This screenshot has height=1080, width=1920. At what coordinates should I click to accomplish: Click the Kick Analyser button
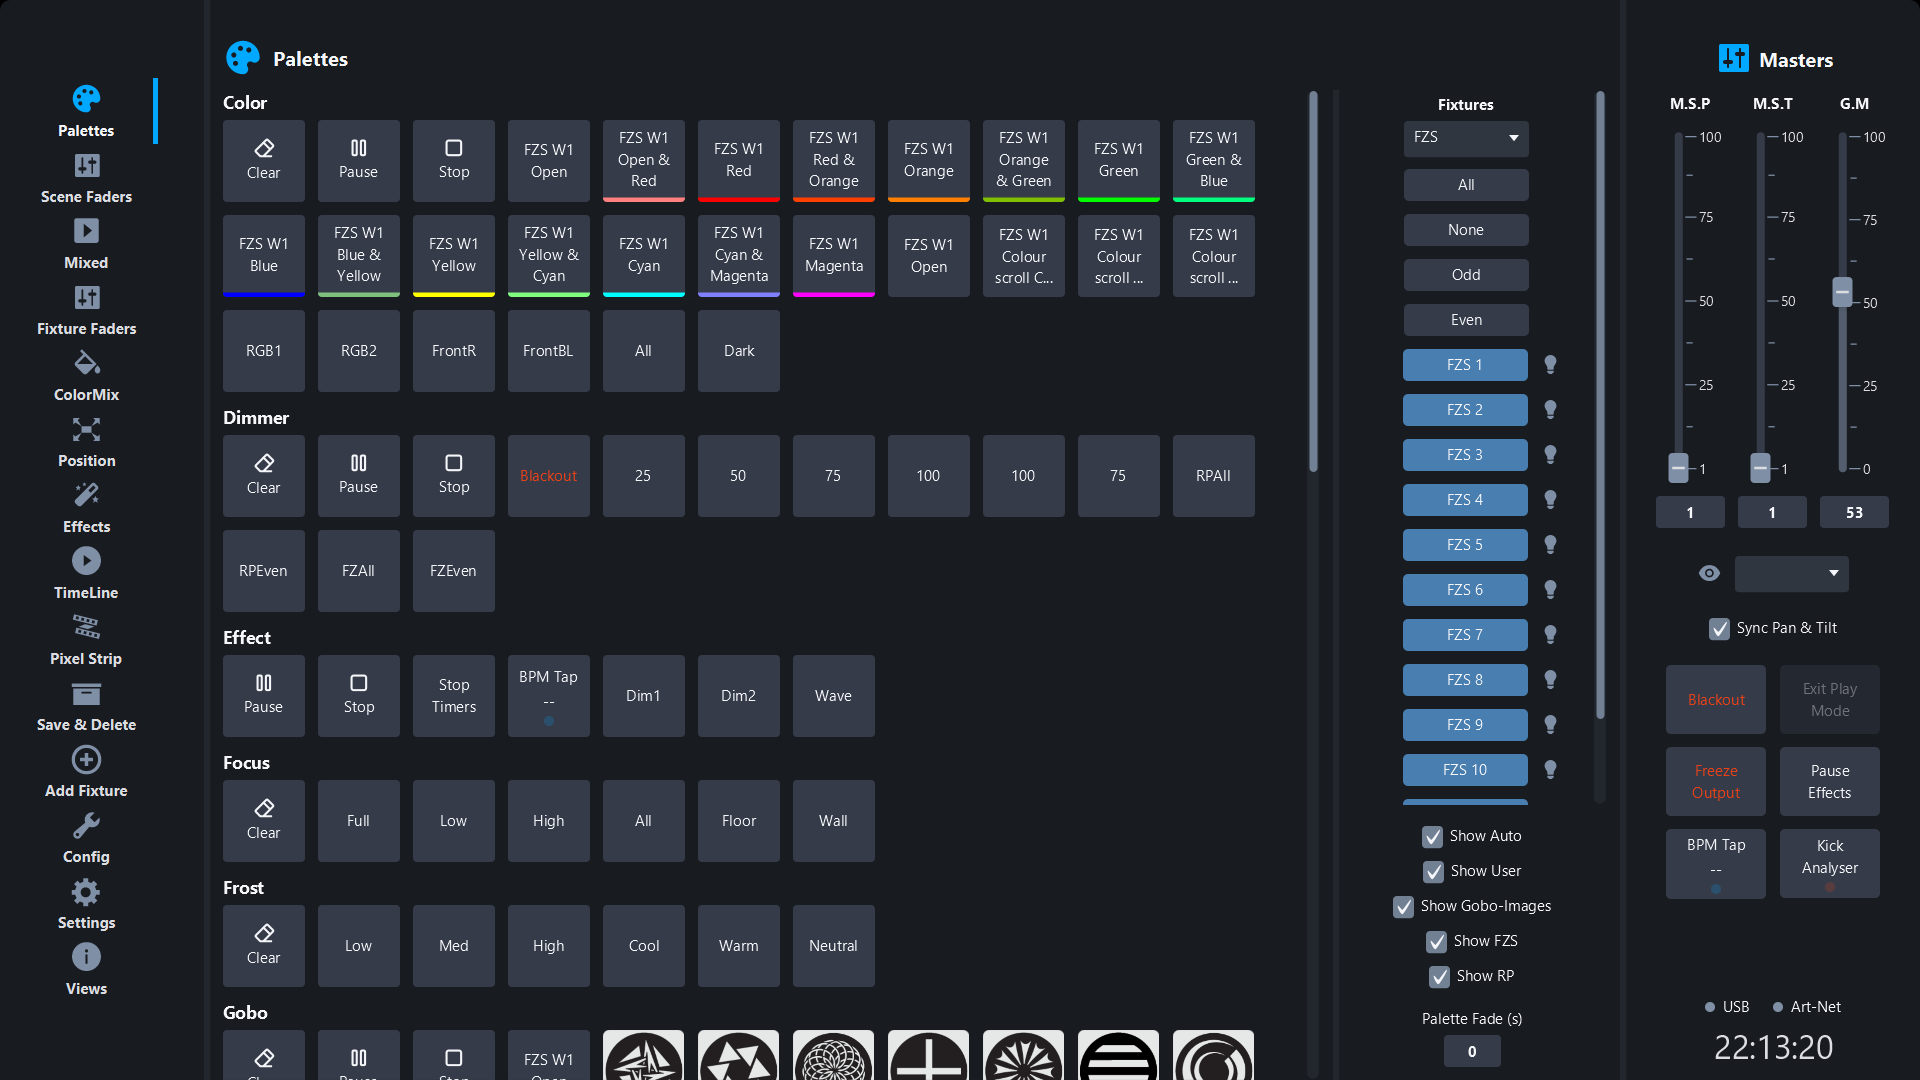pos(1829,863)
